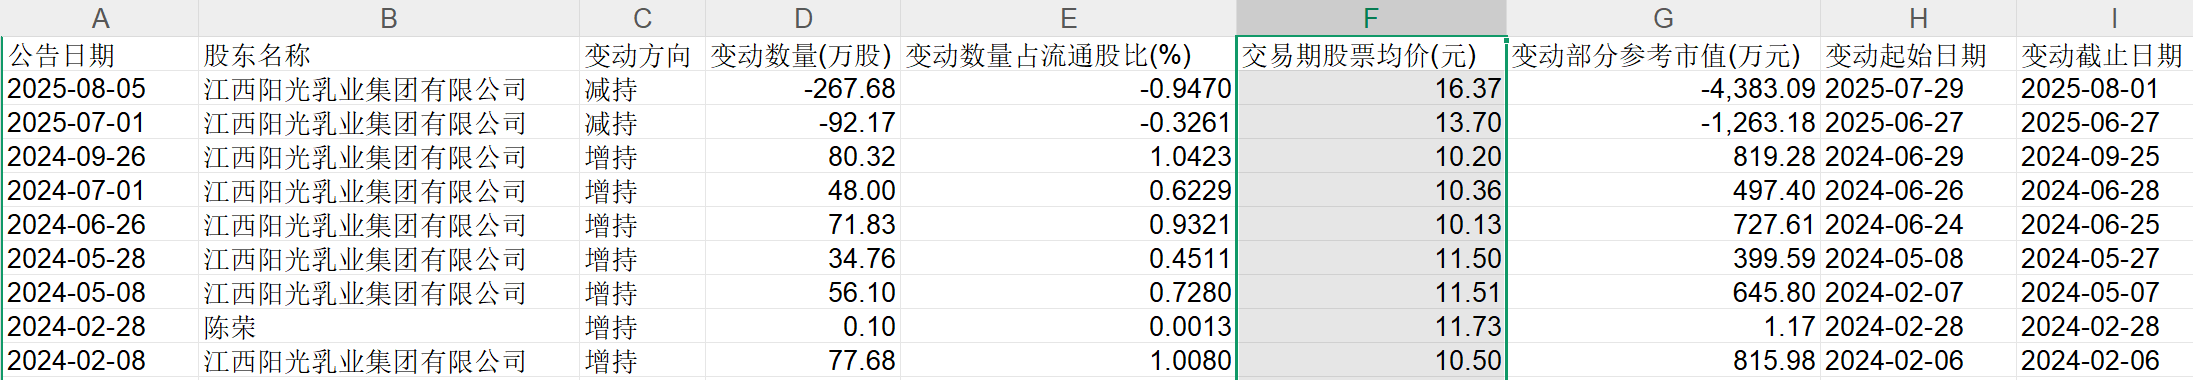Select column C header
The height and width of the screenshot is (380, 2193).
coord(642,18)
